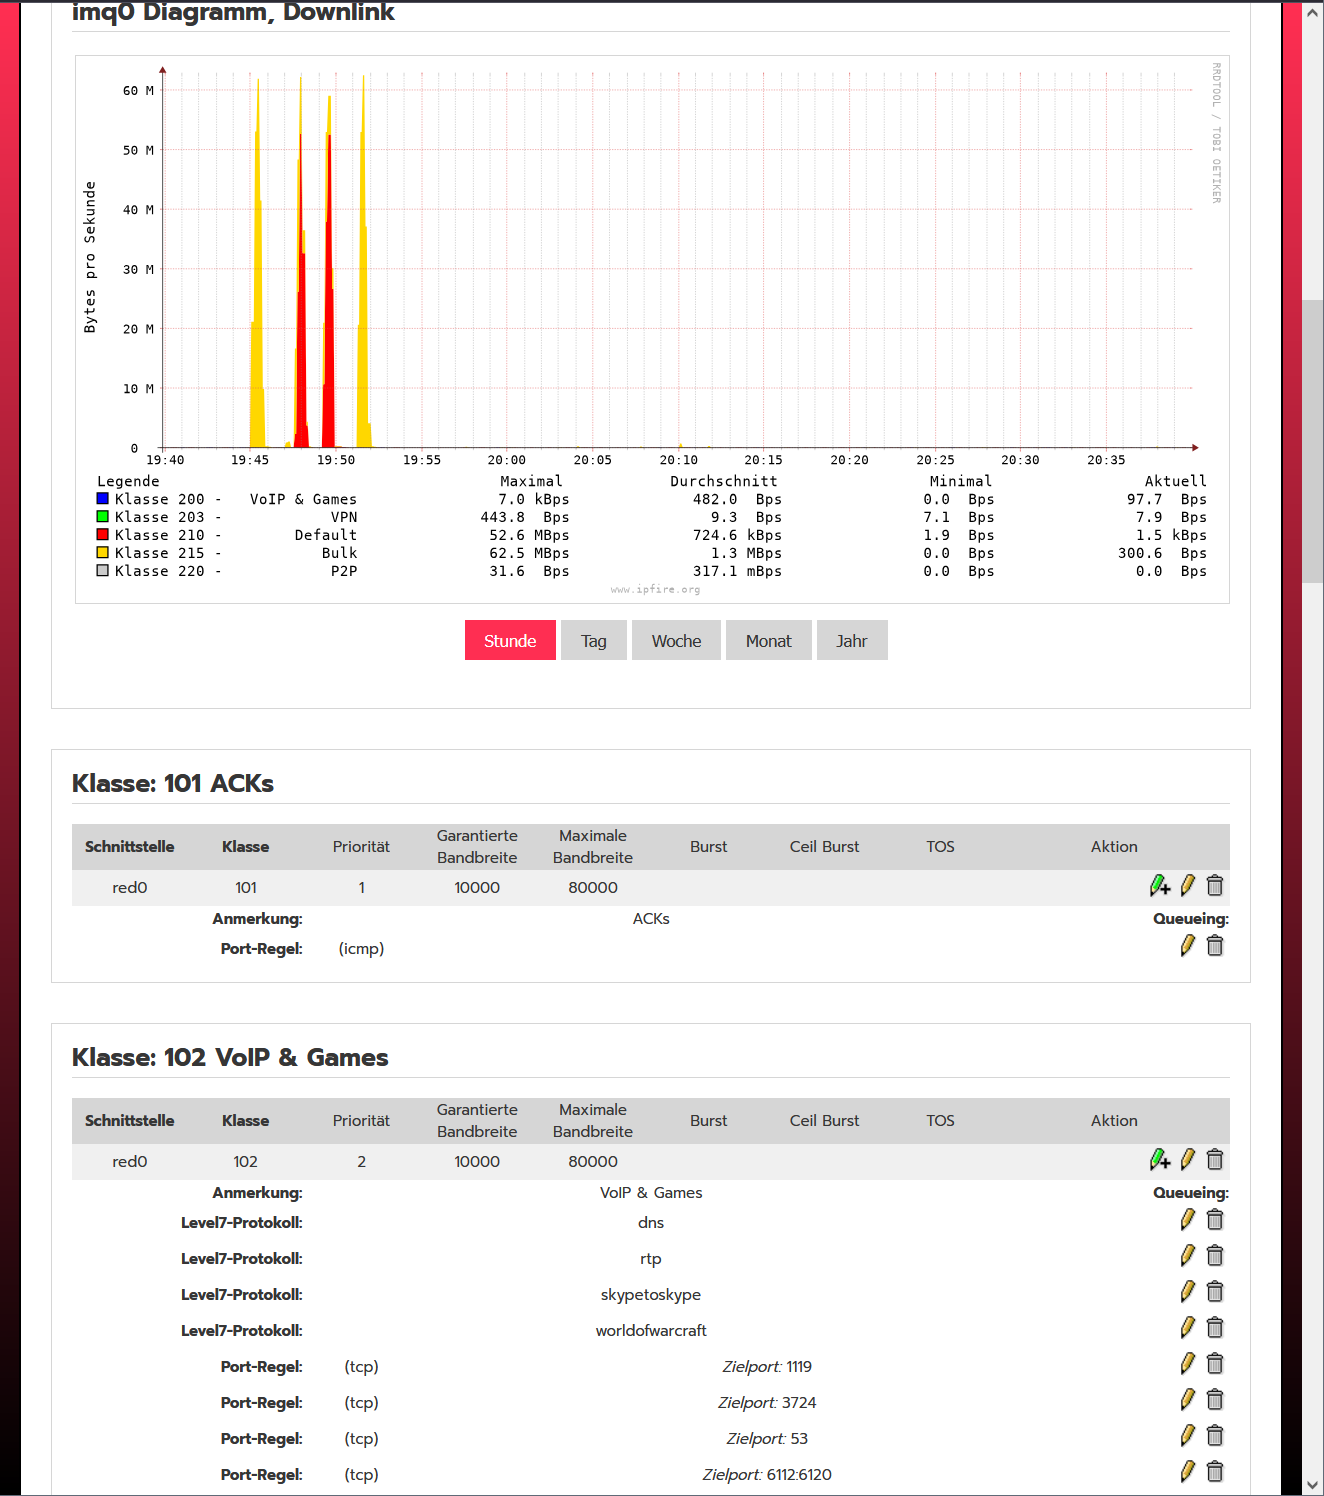Delete the skypetoskype protocol rule
The height and width of the screenshot is (1496, 1324).
[1215, 1291]
